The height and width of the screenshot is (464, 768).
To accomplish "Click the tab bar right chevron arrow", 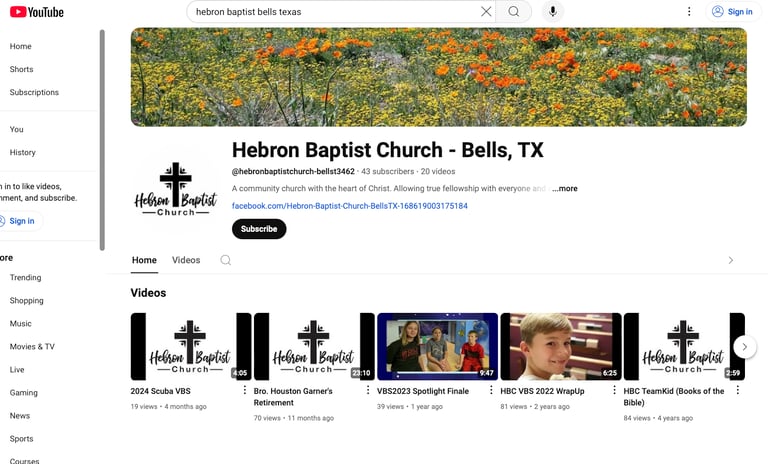I will 731,260.
